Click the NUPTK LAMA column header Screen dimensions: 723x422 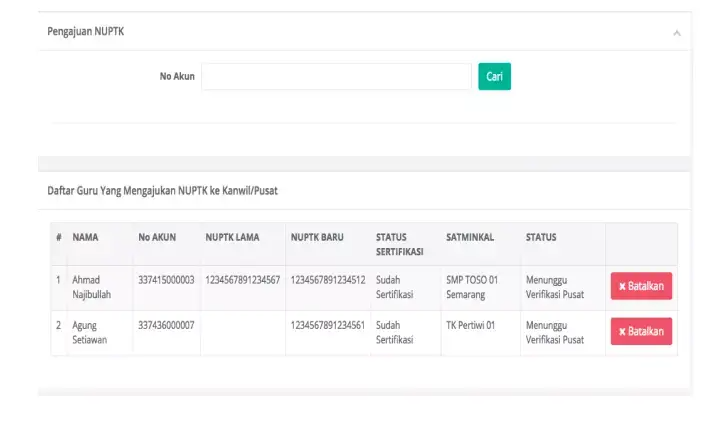click(232, 238)
